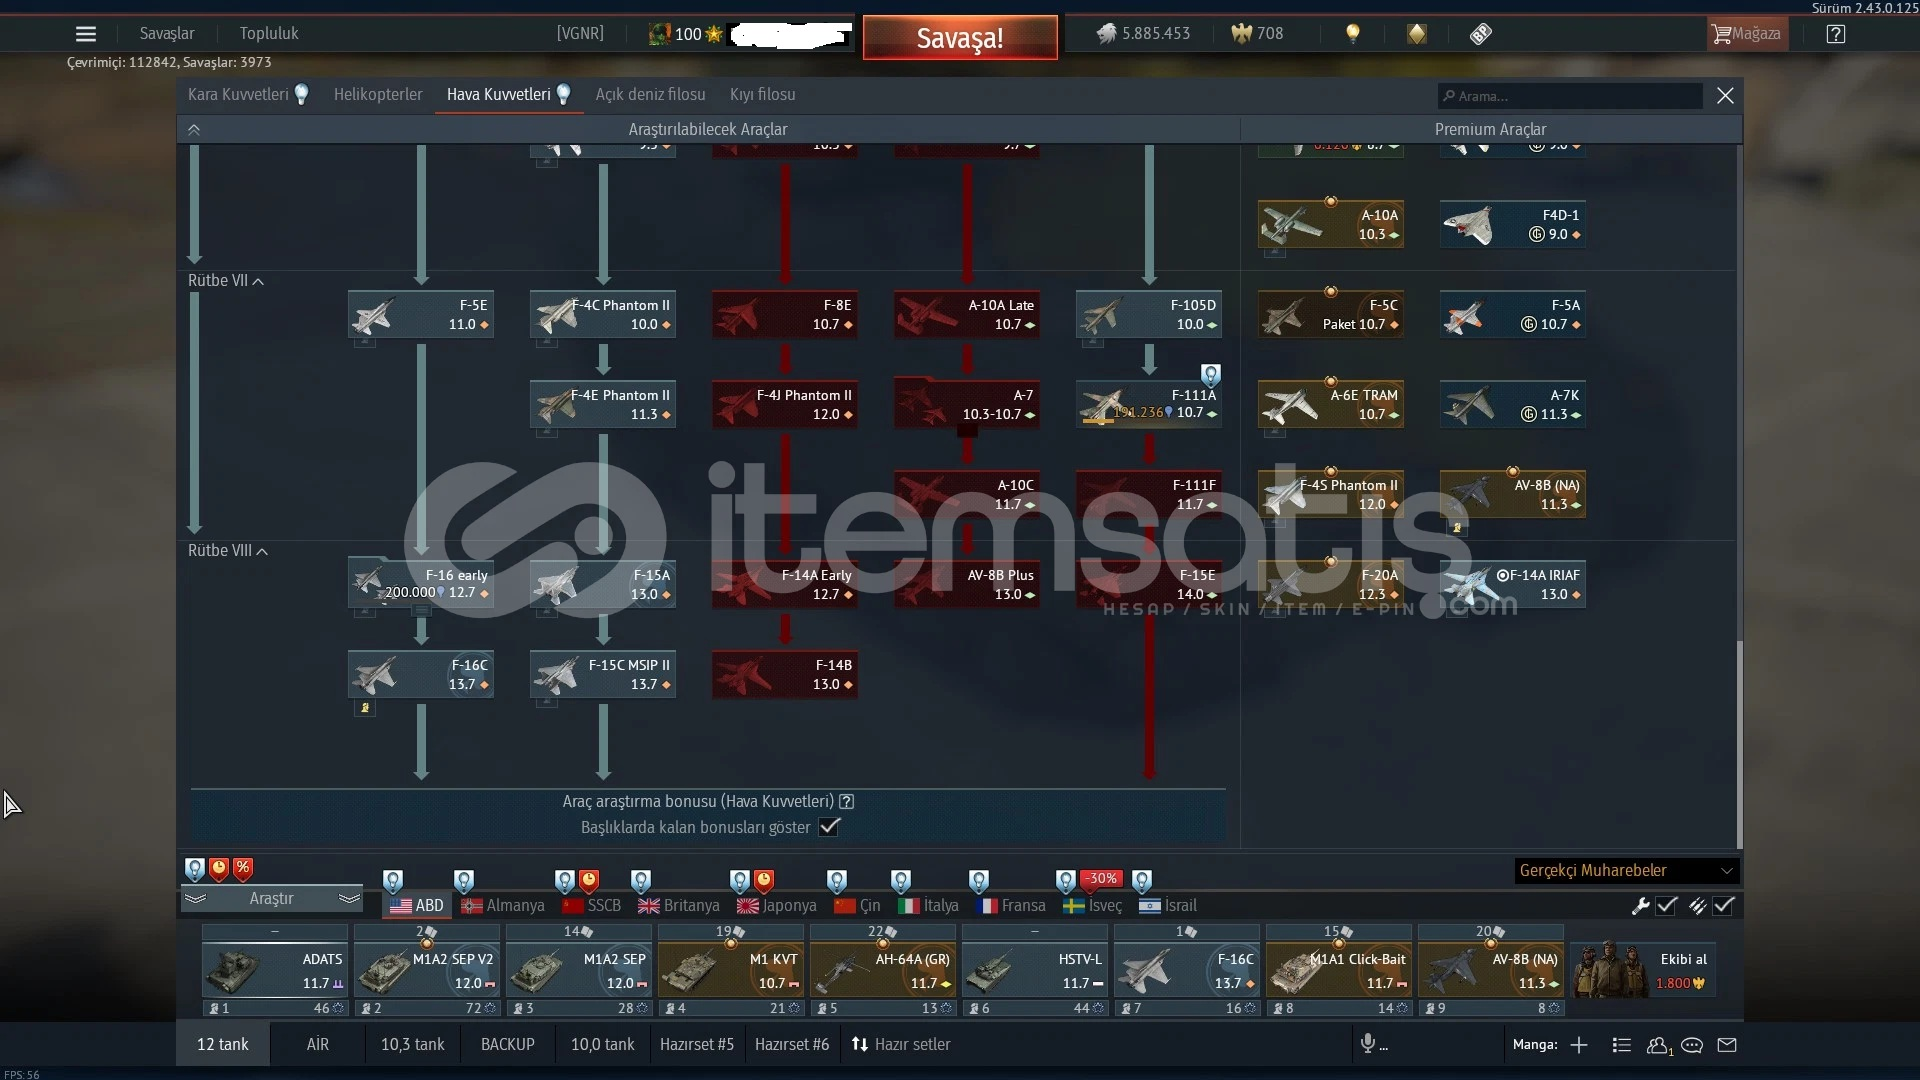Click the help question mark icon
This screenshot has height=1080, width=1920.
tap(1835, 34)
